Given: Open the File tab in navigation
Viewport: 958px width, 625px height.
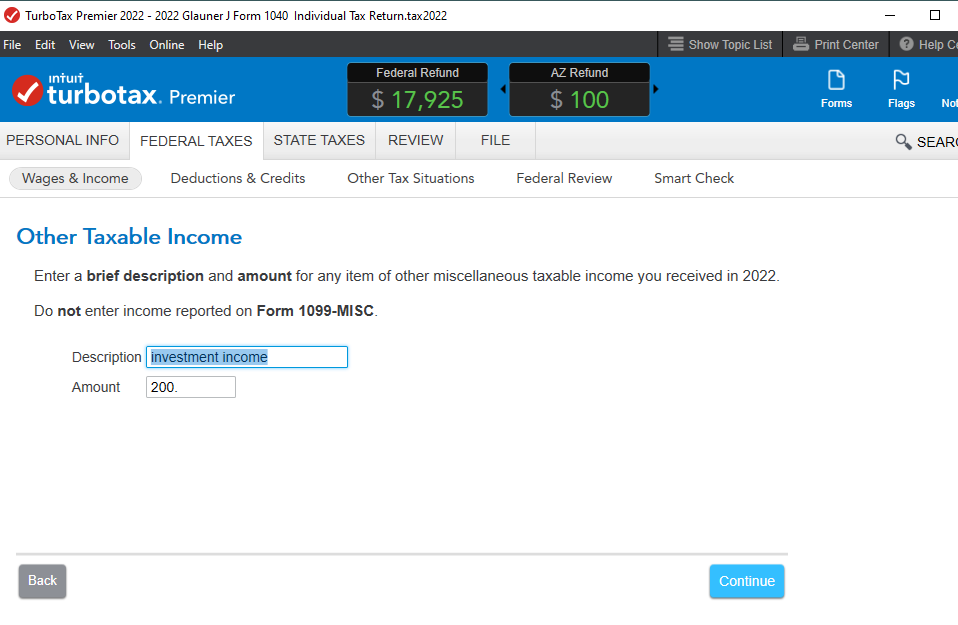Looking at the screenshot, I should point(495,141).
